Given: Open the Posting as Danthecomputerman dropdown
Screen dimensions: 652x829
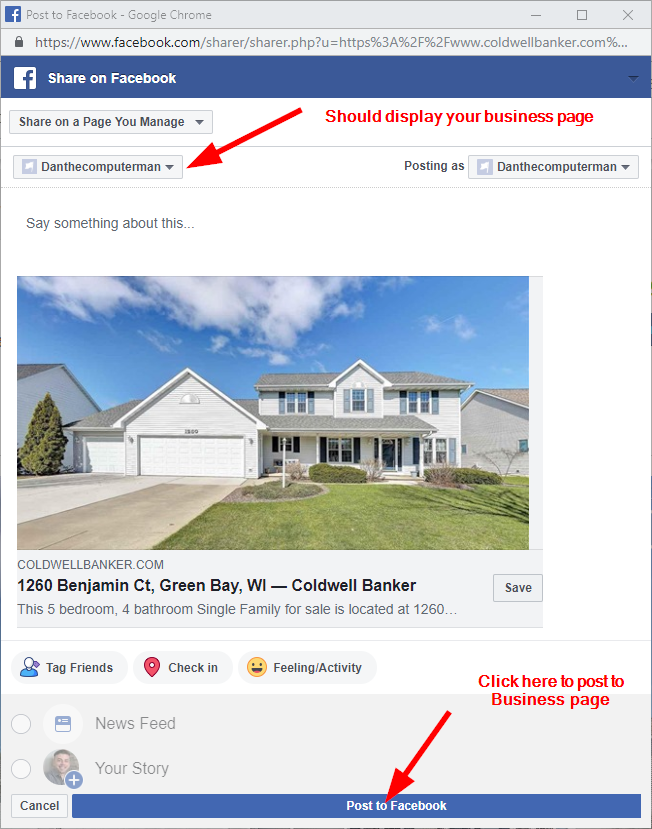Looking at the screenshot, I should [553, 167].
